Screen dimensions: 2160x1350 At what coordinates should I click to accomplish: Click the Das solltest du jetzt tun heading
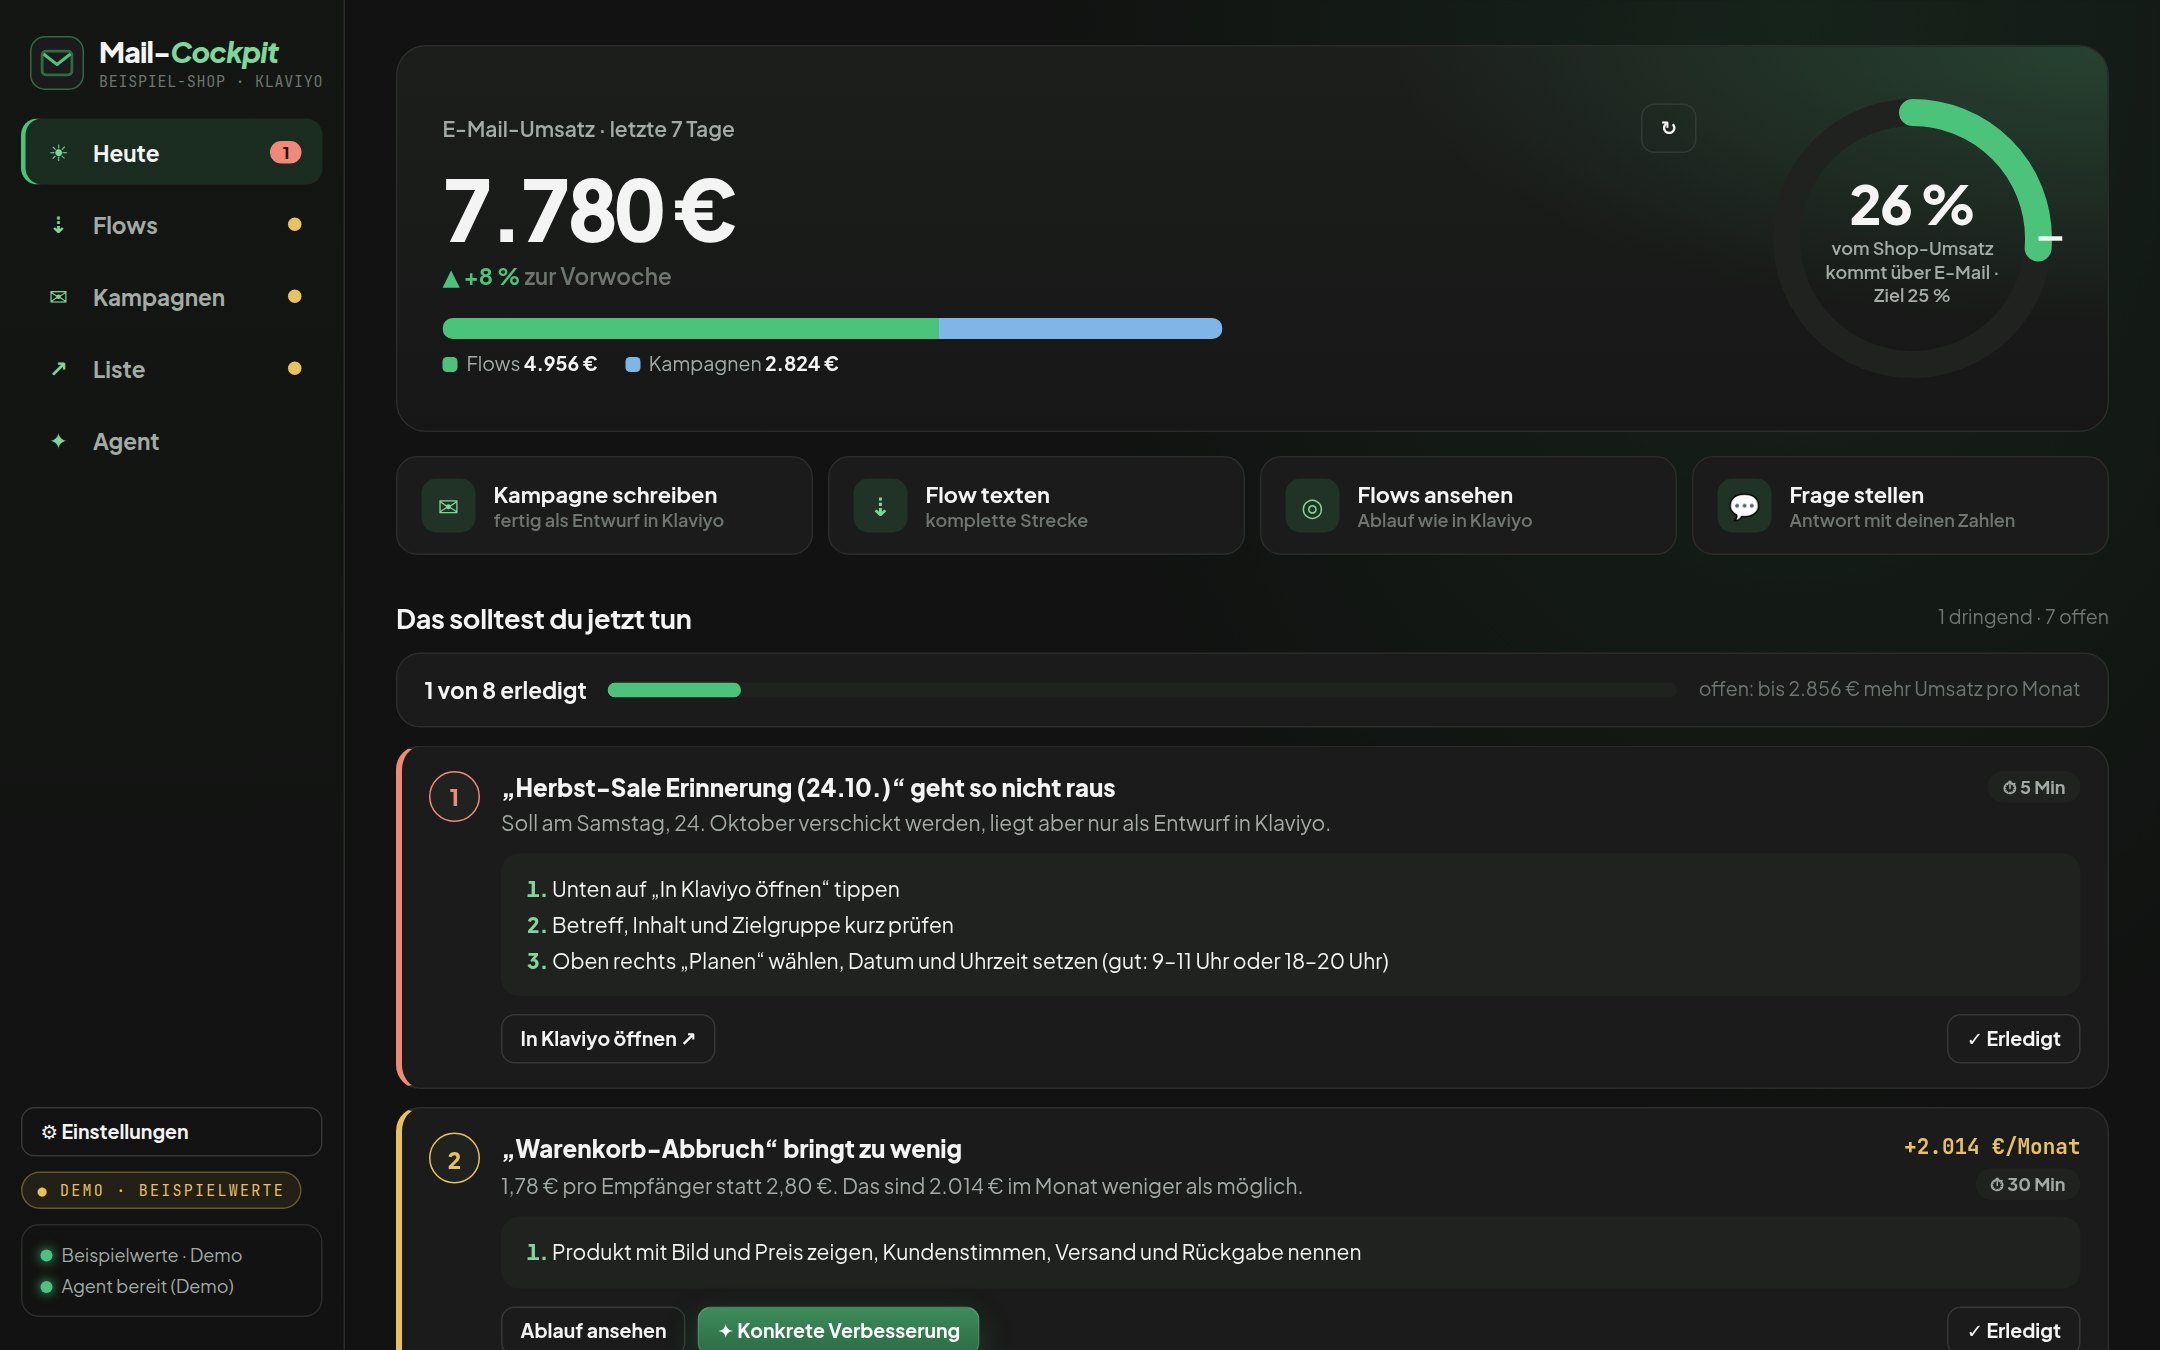point(544,619)
